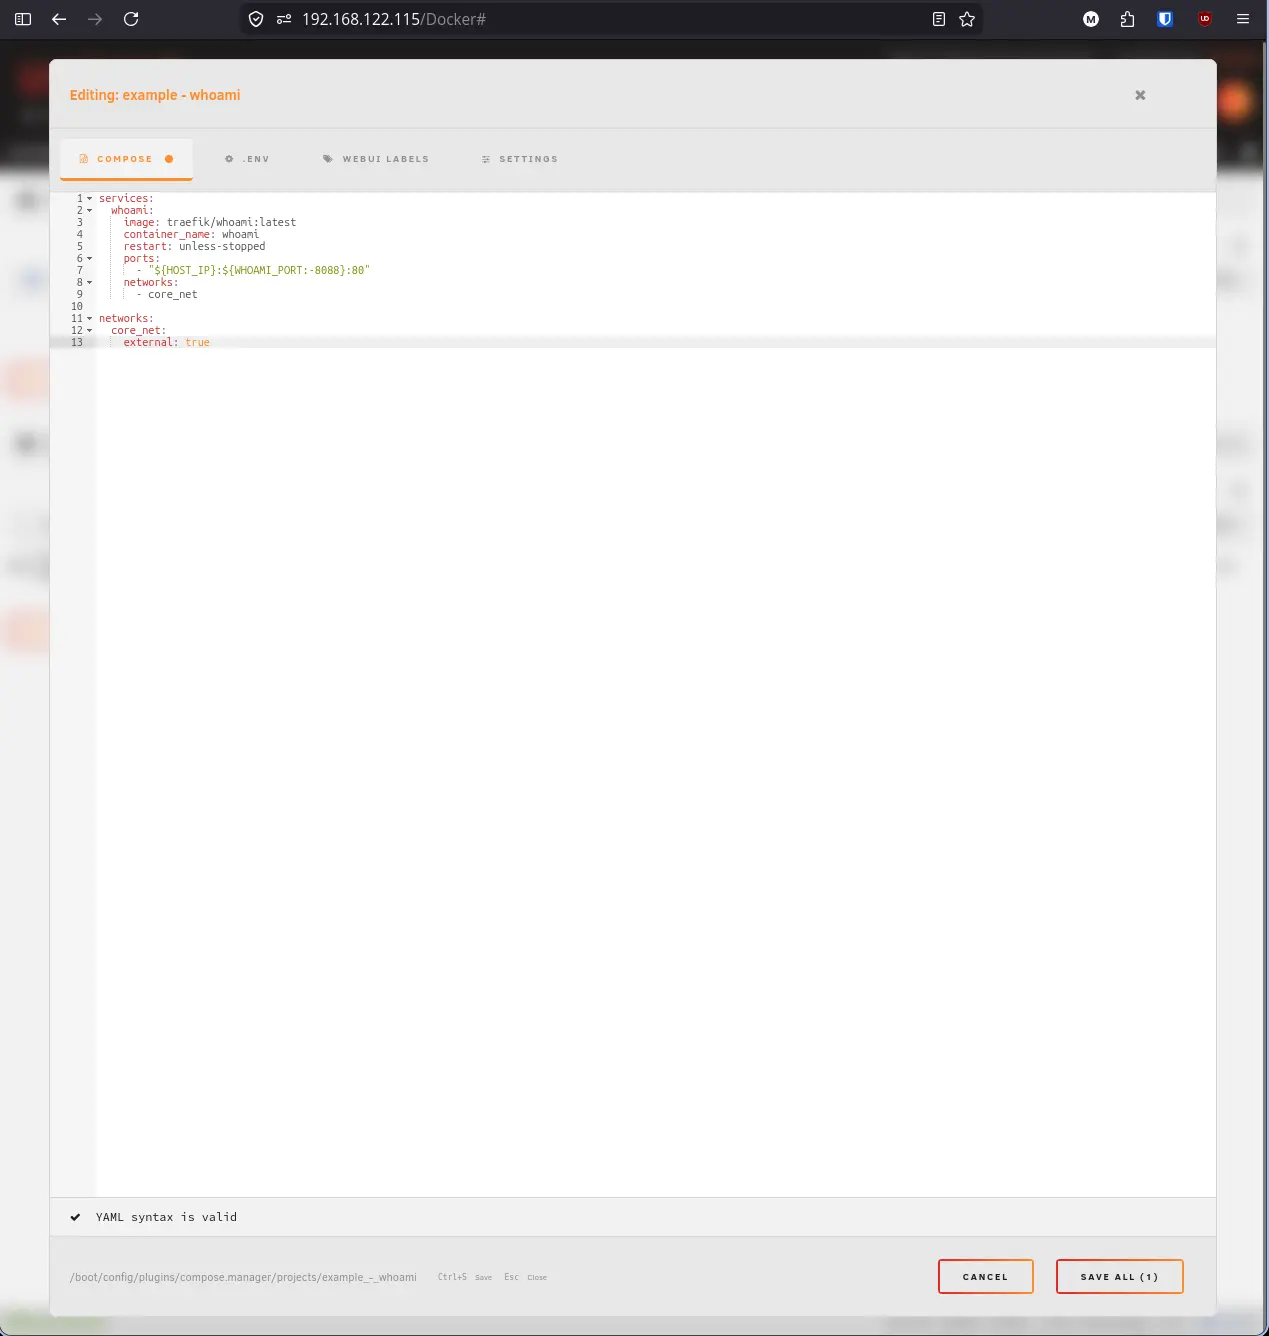1269x1336 pixels.
Task: Click the Save All (1) button
Action: tap(1119, 1277)
